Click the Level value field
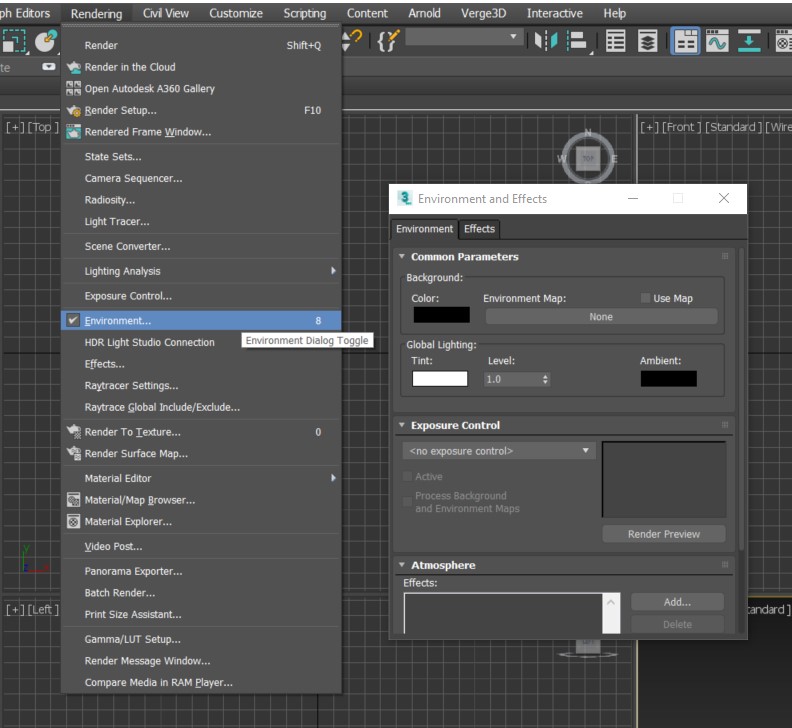The height and width of the screenshot is (728, 792). pos(512,379)
